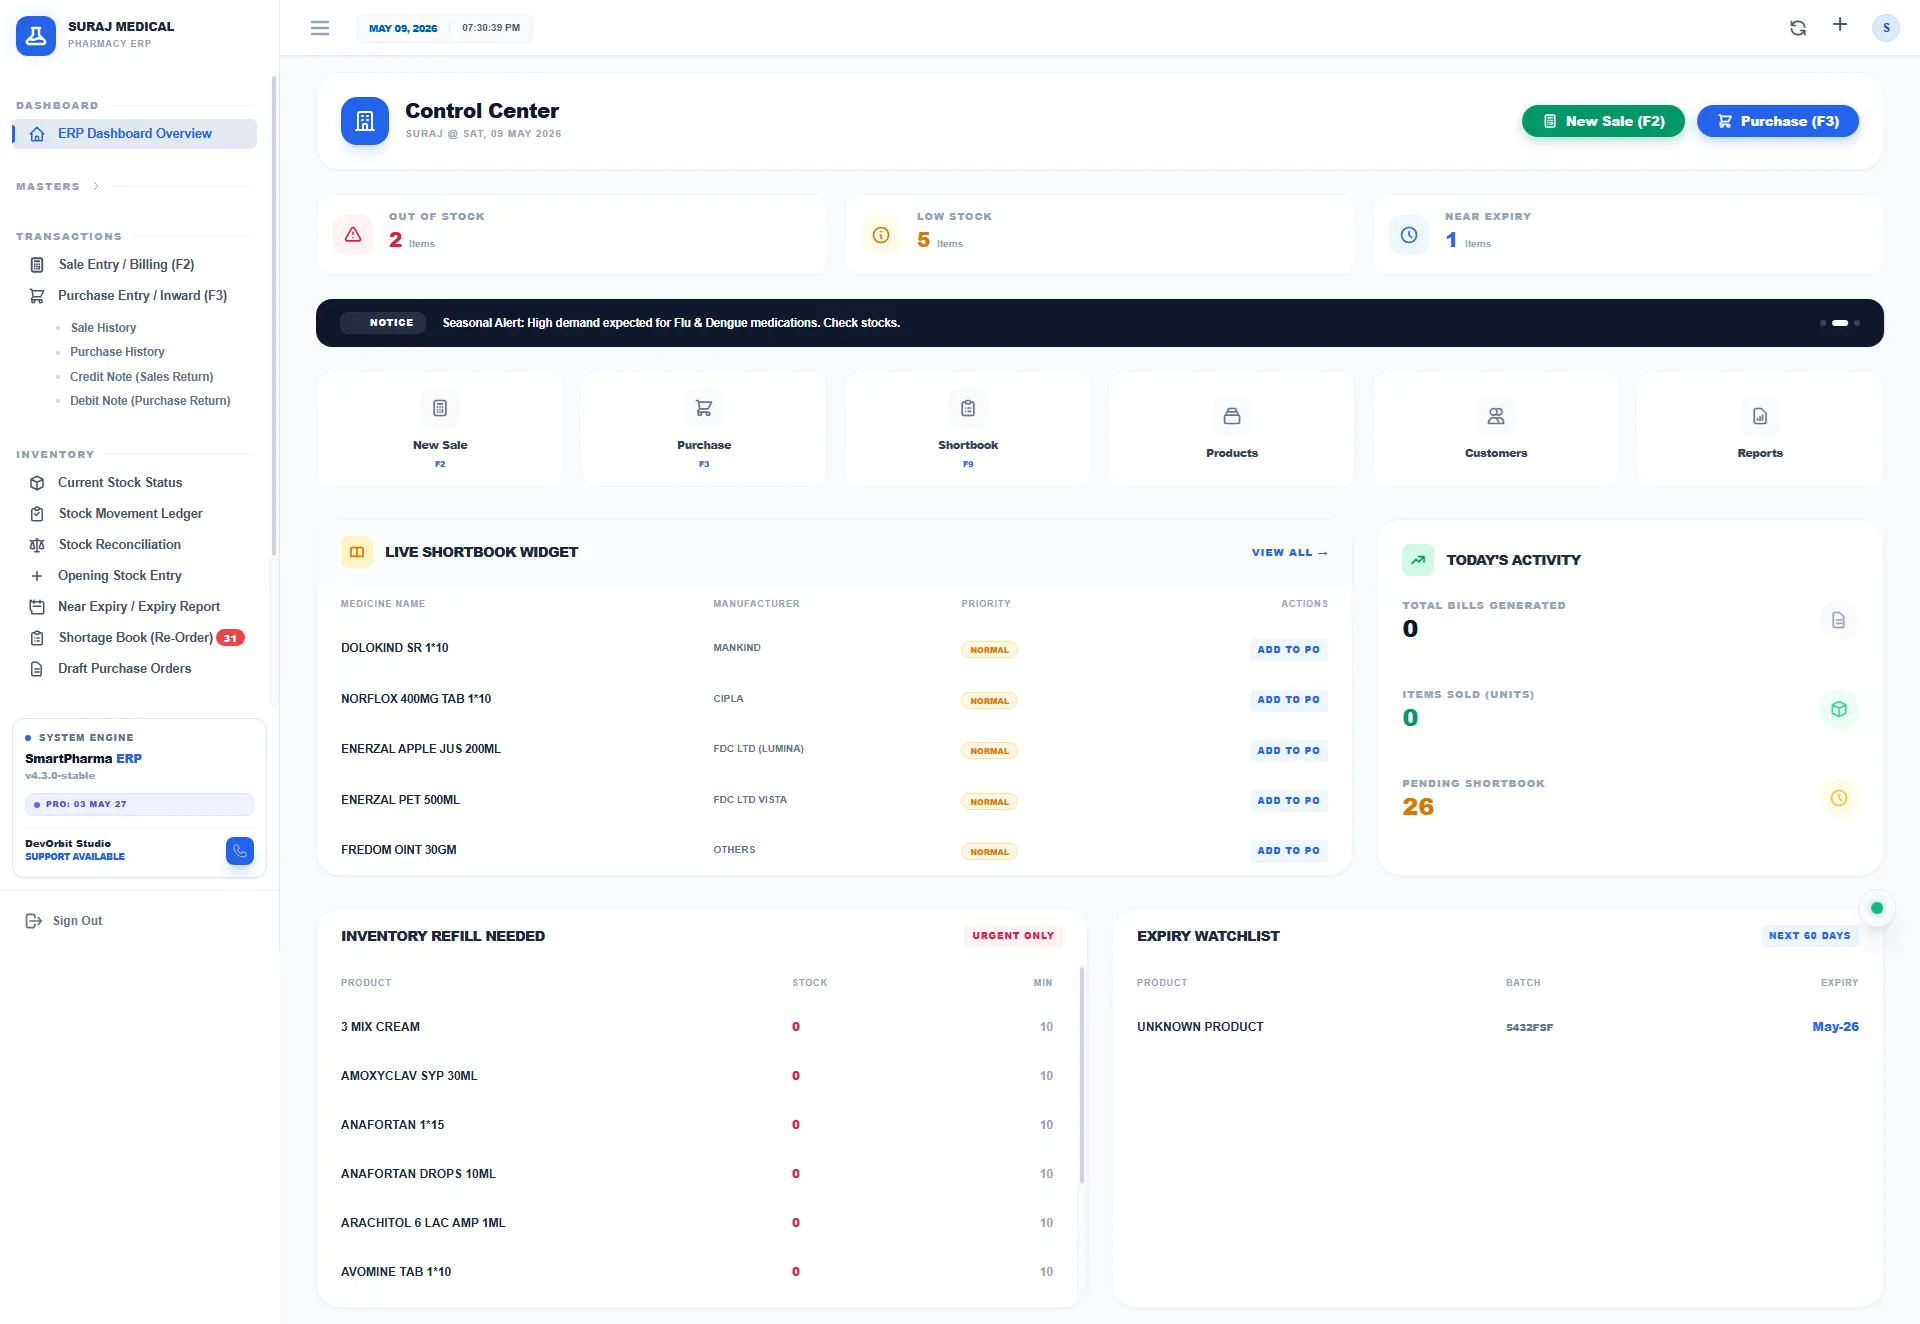
Task: Click the Low Stock info icon
Action: tap(881, 235)
